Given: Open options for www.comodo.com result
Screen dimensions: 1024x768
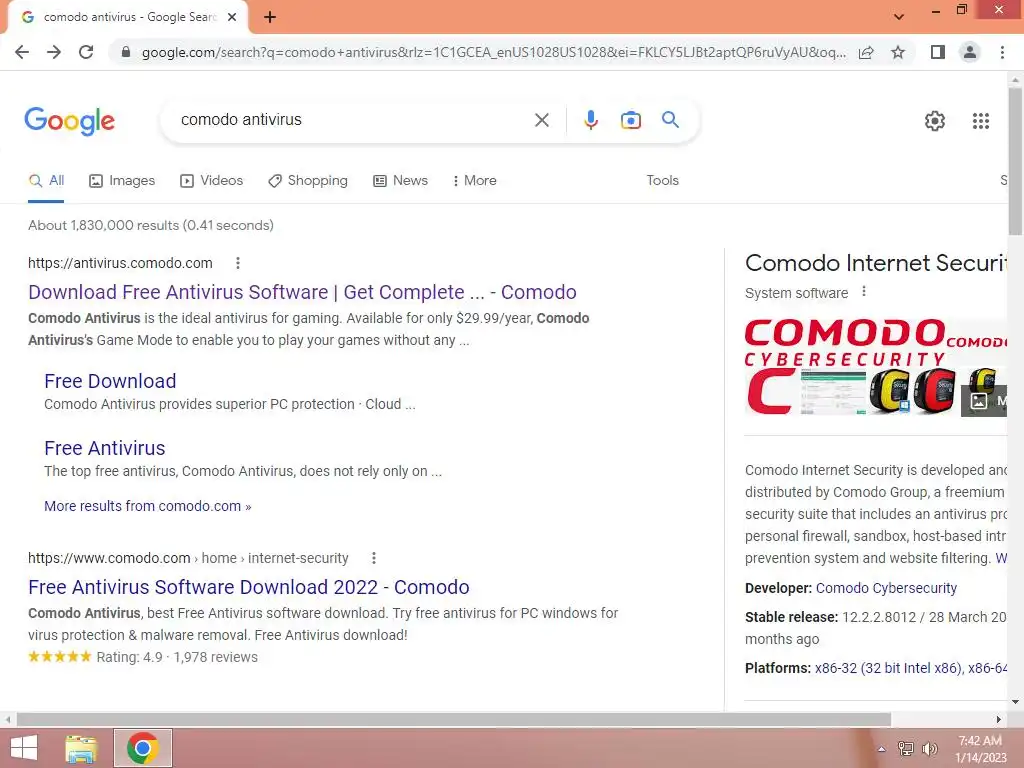Looking at the screenshot, I should [374, 558].
